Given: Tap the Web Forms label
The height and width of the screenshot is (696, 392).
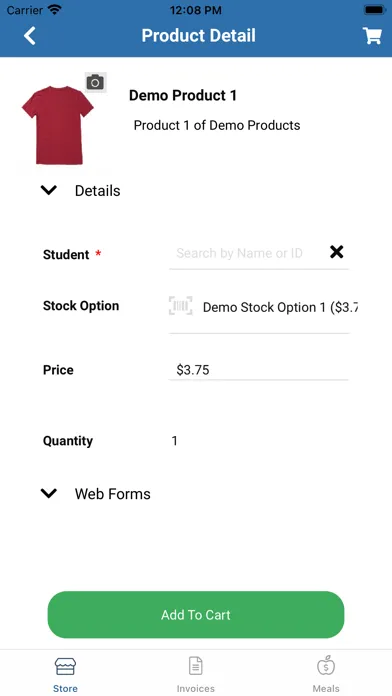Looking at the screenshot, I should [x=113, y=494].
